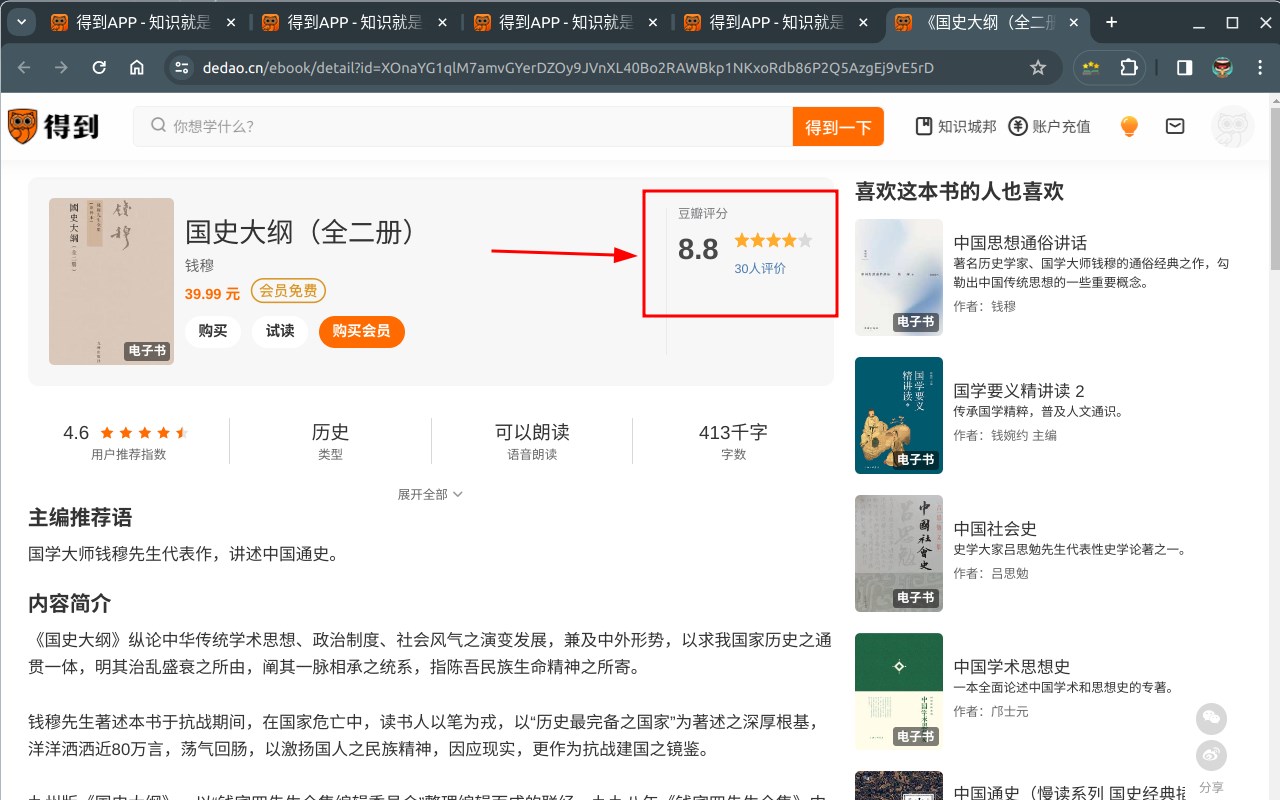The width and height of the screenshot is (1280, 800).
Task: Open a new browser tab
Action: click(1112, 22)
